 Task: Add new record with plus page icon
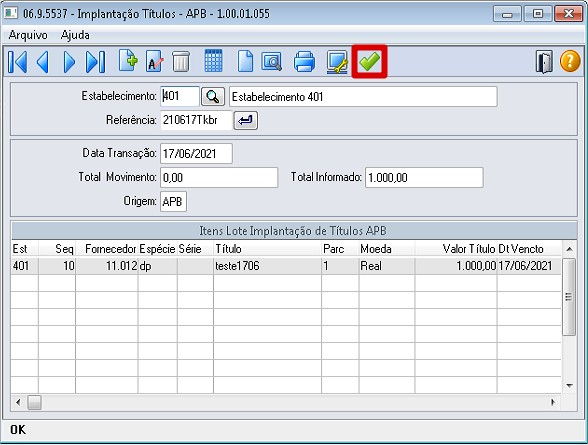(x=128, y=61)
